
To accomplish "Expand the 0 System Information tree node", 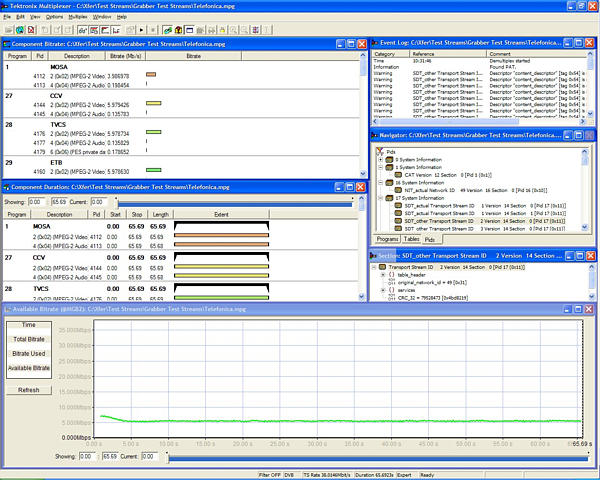I will click(380, 159).
